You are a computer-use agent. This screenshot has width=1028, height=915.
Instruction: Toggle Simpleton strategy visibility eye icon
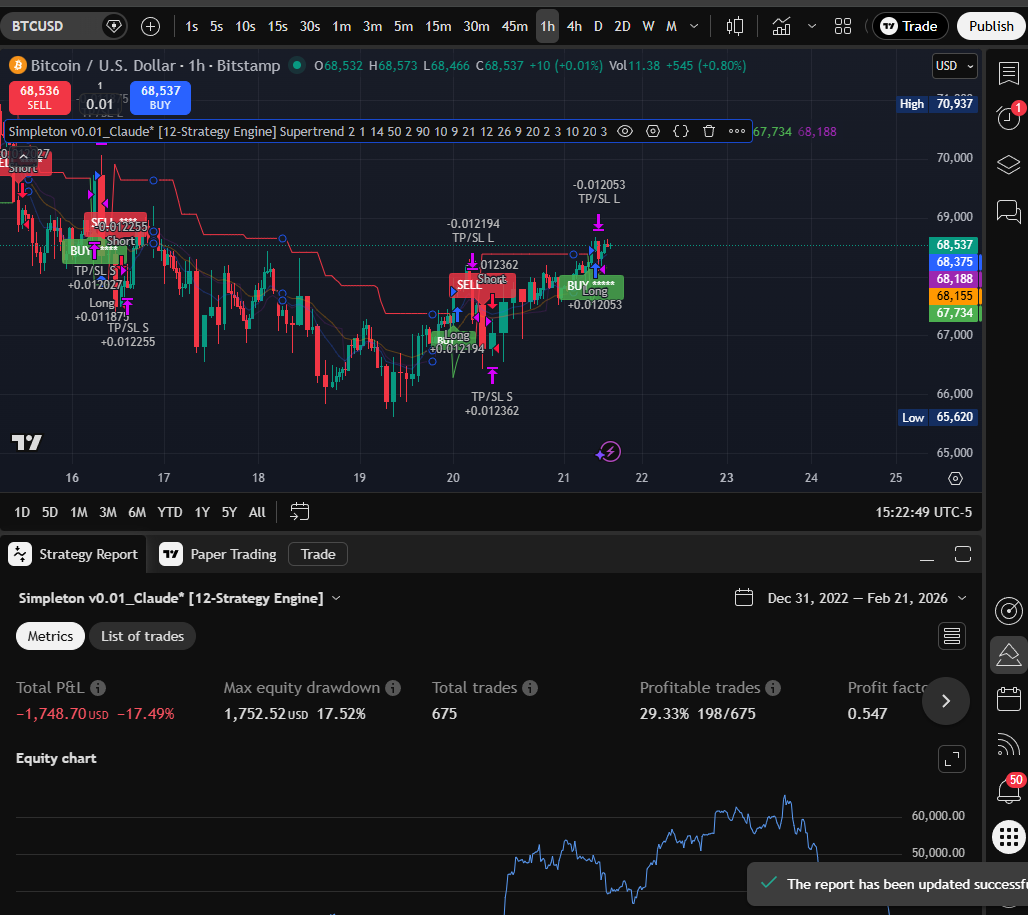tap(625, 131)
